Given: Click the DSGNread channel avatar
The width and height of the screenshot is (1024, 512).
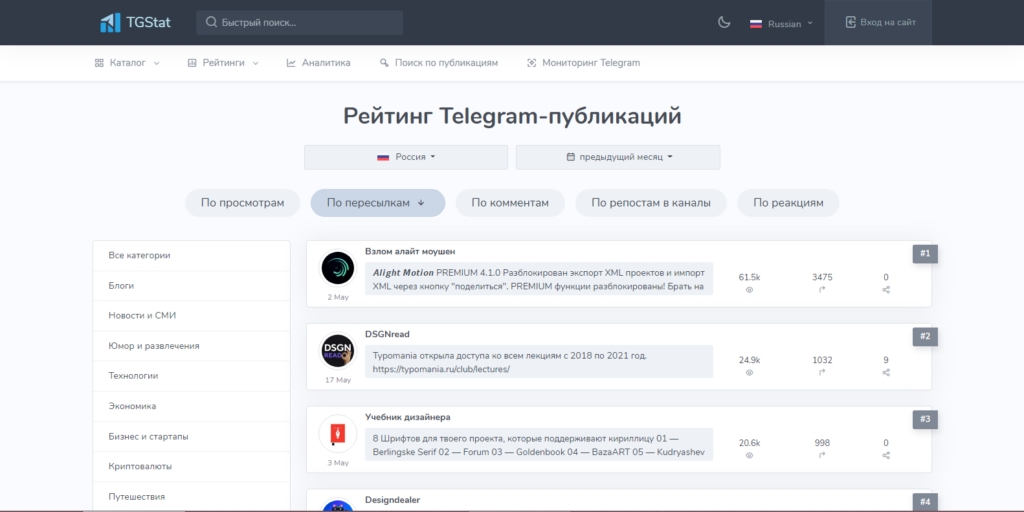Looking at the screenshot, I should [x=338, y=351].
